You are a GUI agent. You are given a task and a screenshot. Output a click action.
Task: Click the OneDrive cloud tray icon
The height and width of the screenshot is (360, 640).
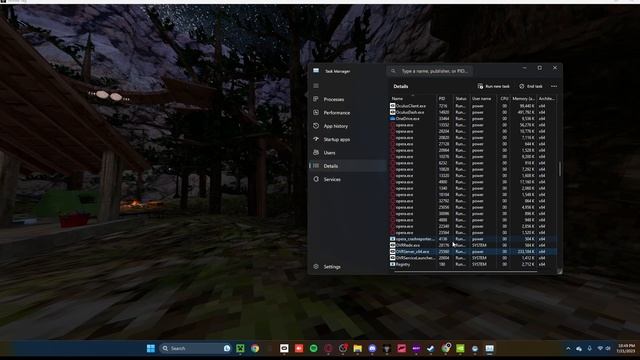pos(579,348)
